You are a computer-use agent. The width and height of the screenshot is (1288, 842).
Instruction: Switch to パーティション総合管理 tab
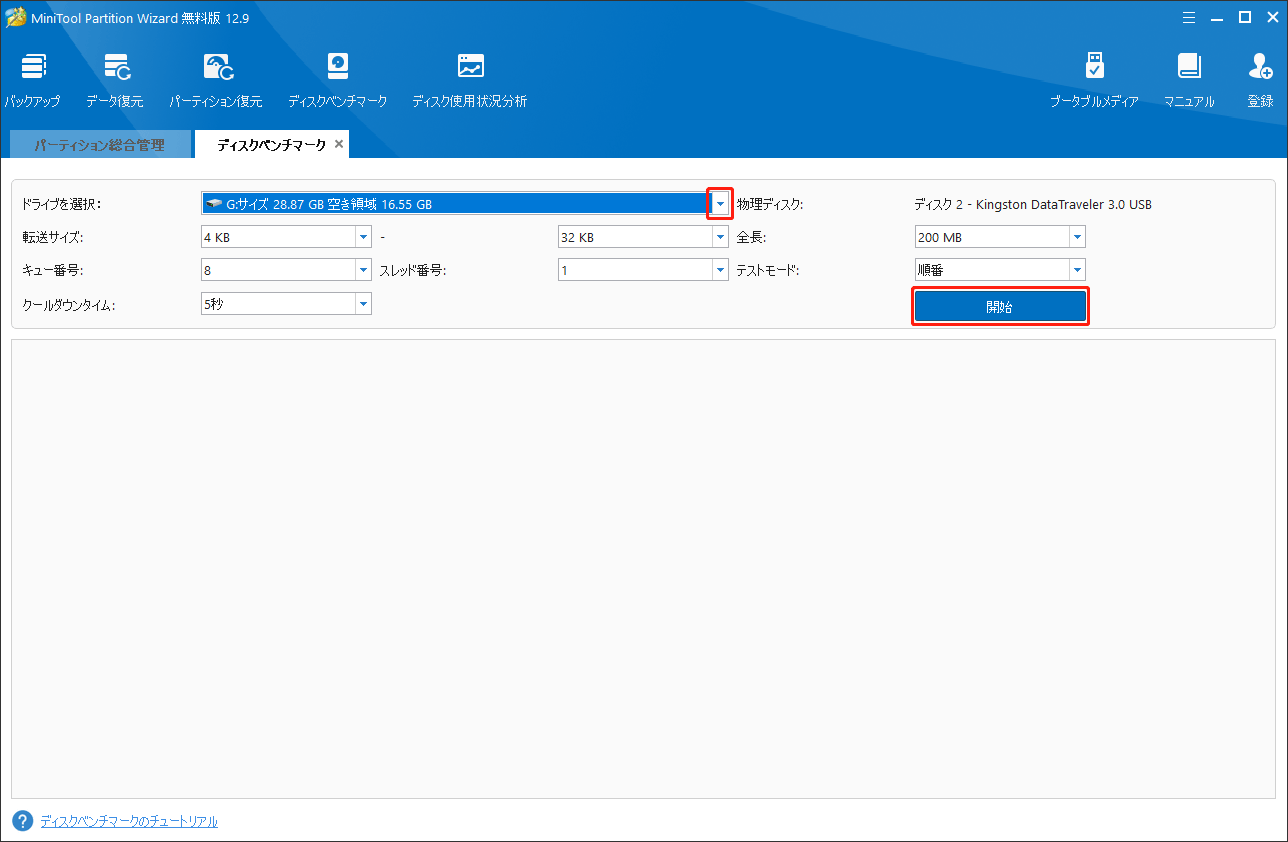point(99,145)
